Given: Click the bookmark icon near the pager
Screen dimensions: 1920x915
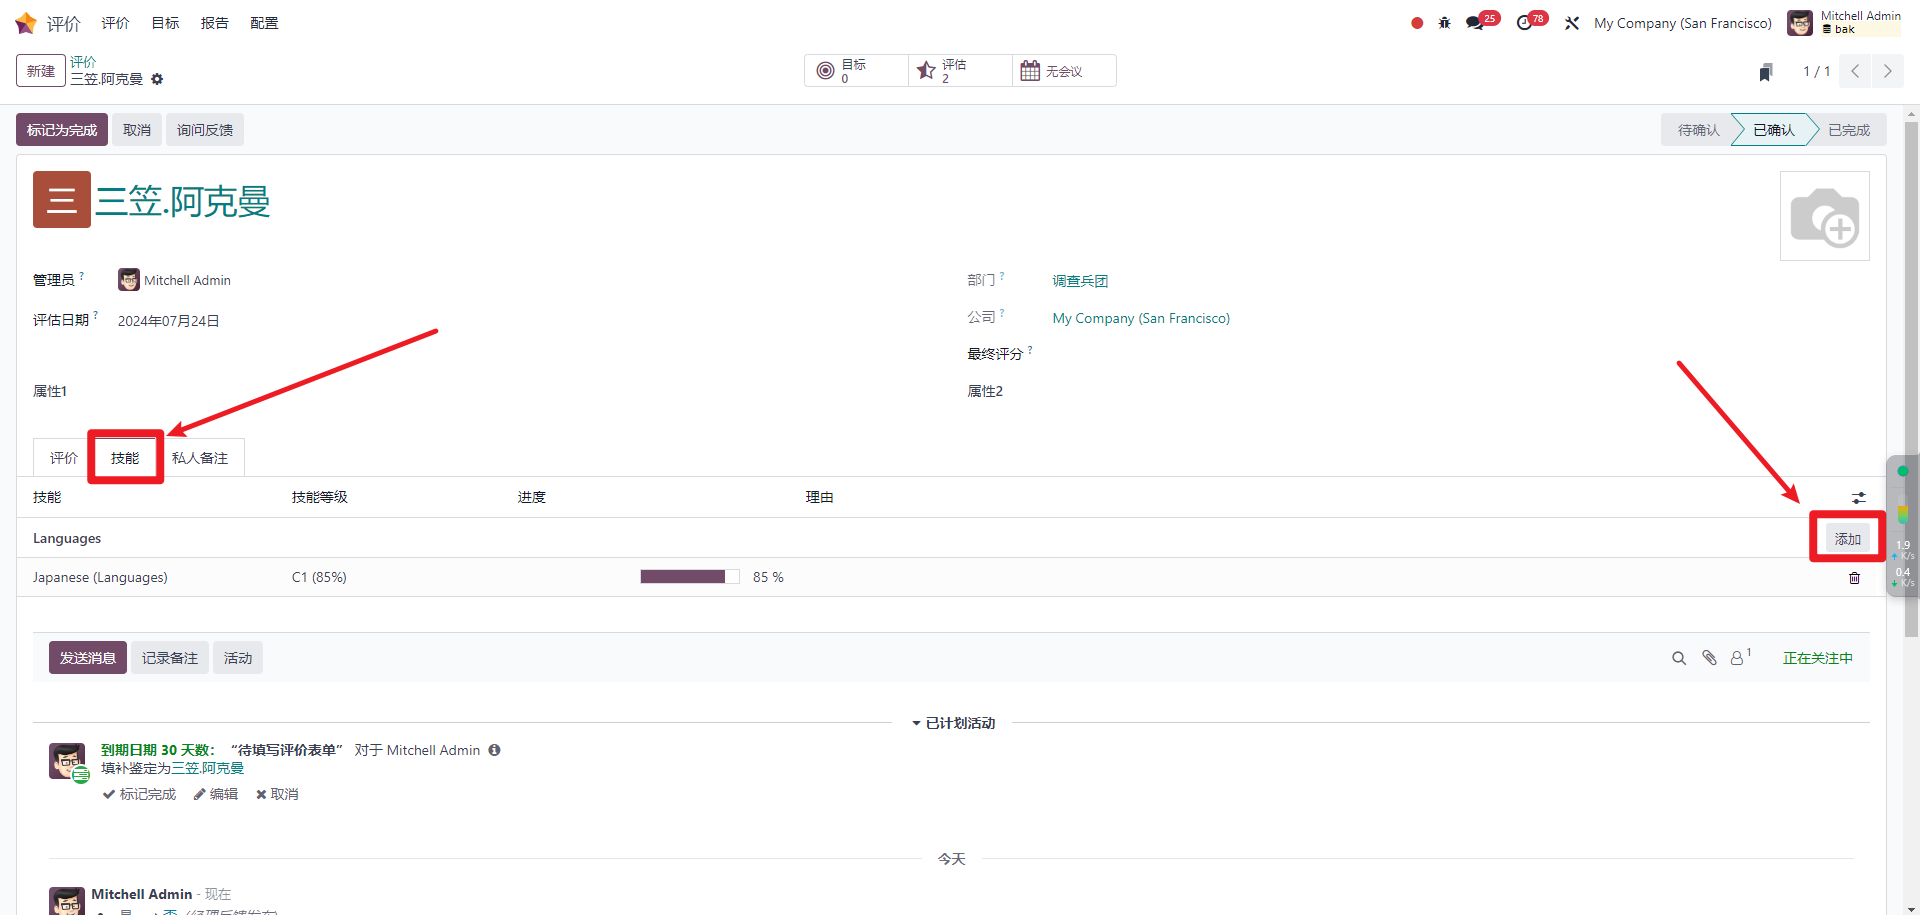Looking at the screenshot, I should (1766, 72).
